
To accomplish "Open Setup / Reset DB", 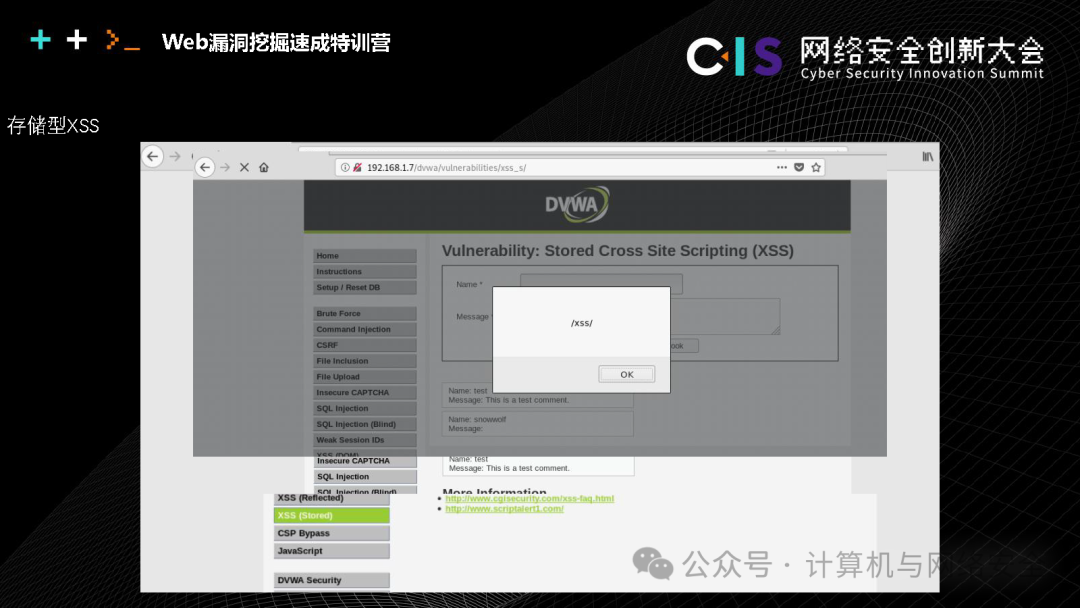I will tap(365, 287).
